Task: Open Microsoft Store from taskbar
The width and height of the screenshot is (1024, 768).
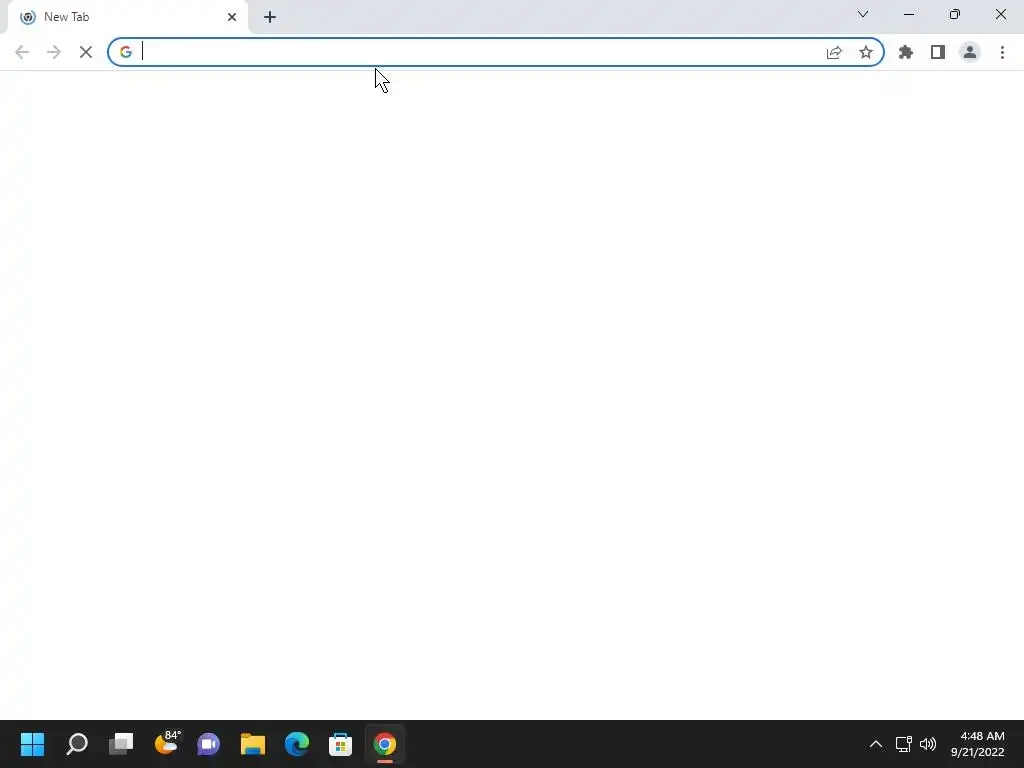Action: (x=340, y=744)
